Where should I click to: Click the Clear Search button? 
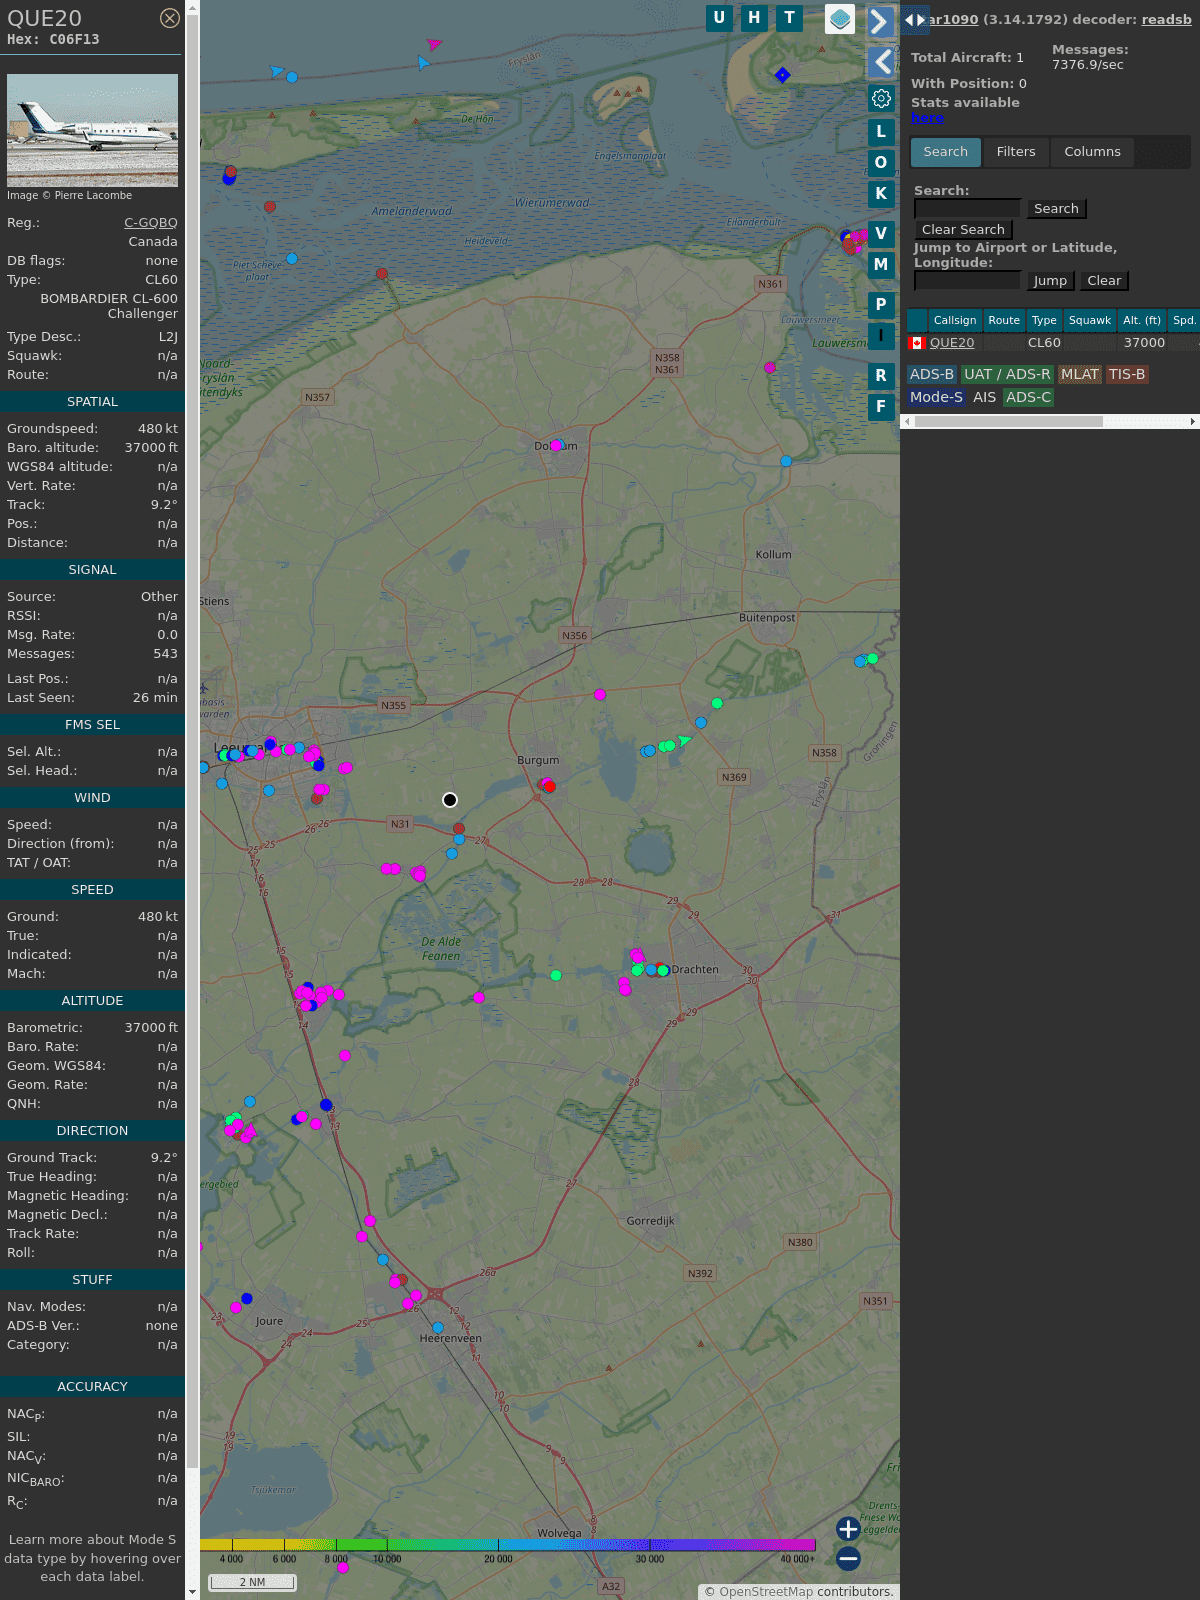963,230
